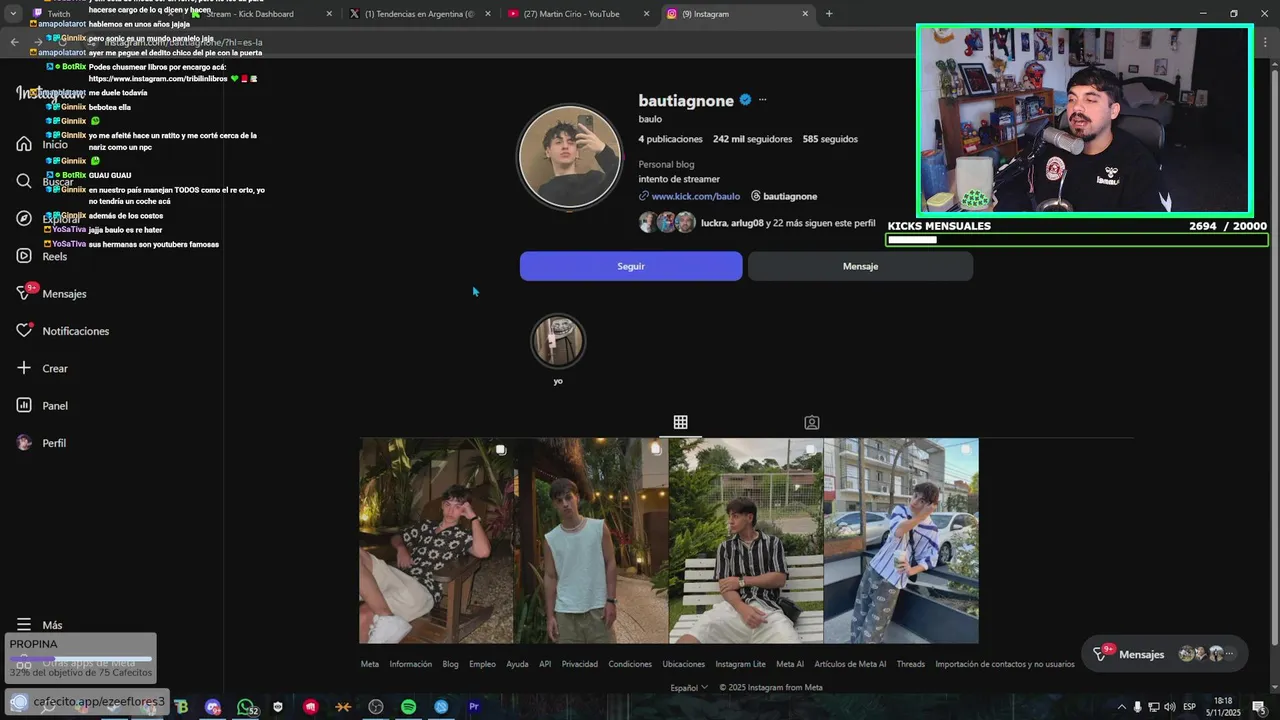Click Ayuda footer link
Viewport: 1280px width, 720px height.
click(x=517, y=664)
